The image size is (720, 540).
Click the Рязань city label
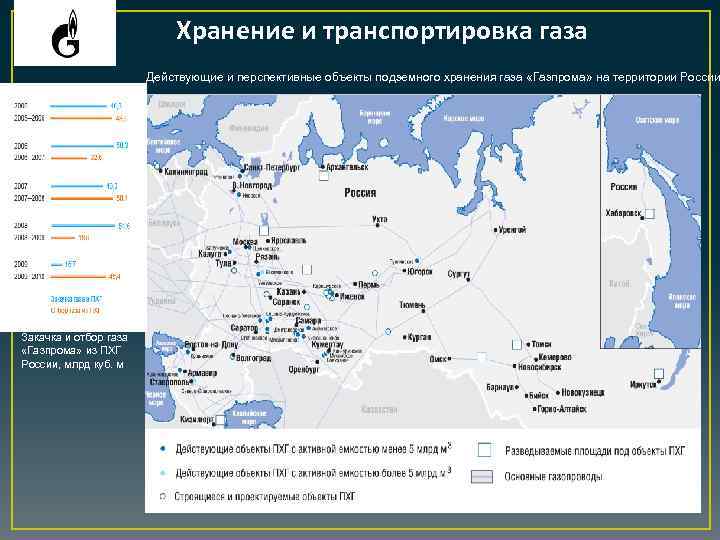tap(267, 257)
